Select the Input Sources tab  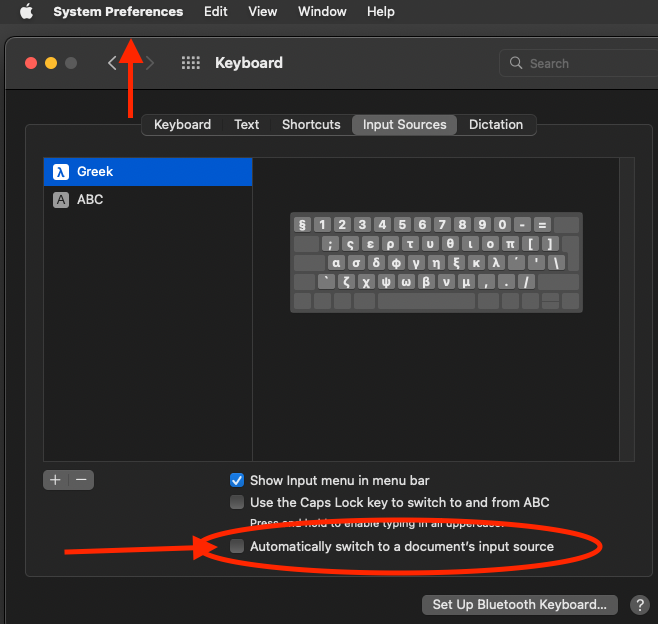pos(405,125)
